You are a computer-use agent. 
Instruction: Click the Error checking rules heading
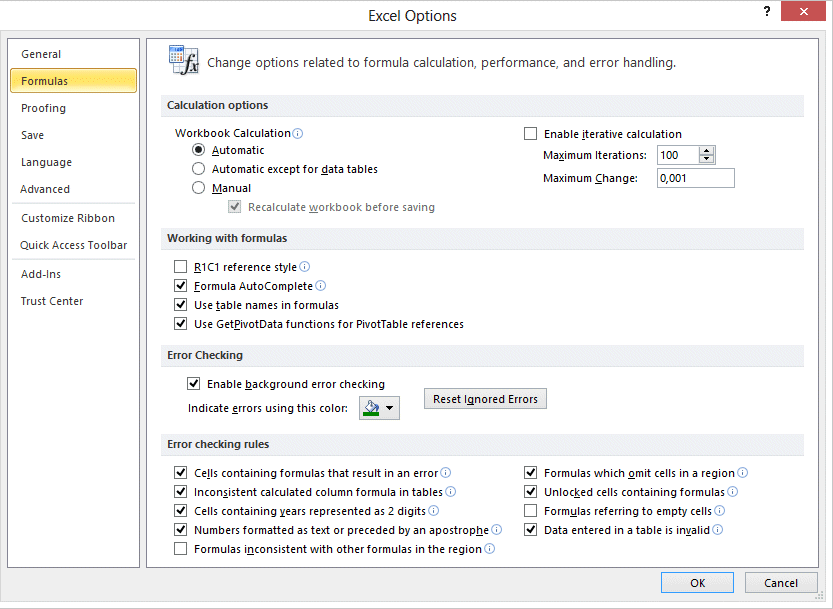[x=218, y=444]
